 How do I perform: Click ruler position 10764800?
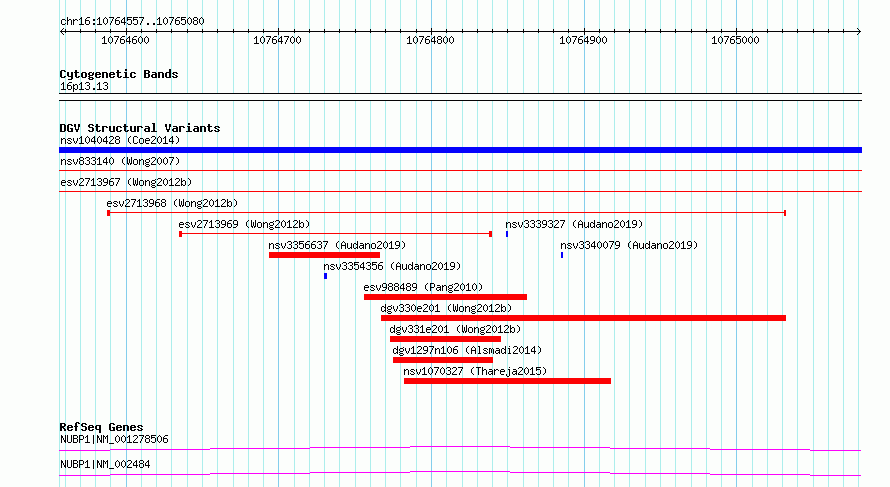[430, 40]
